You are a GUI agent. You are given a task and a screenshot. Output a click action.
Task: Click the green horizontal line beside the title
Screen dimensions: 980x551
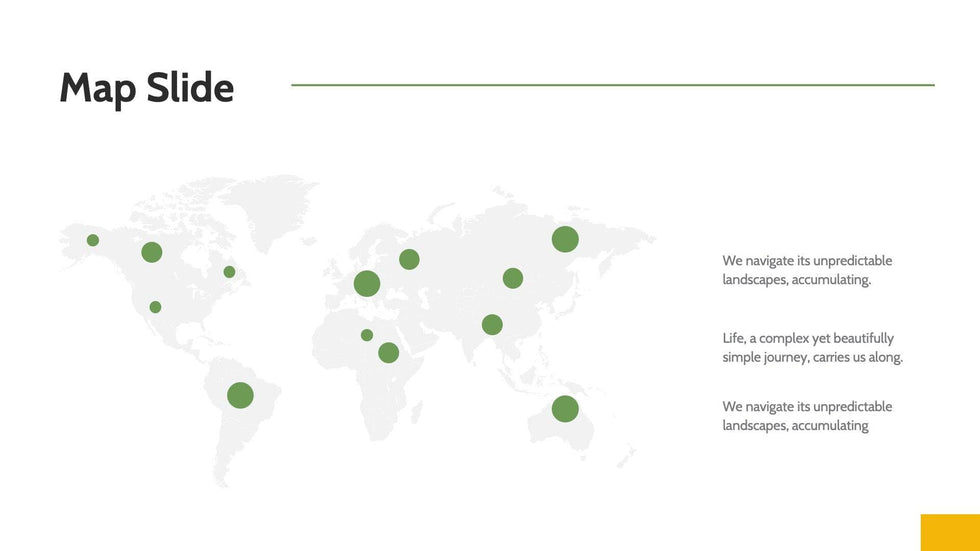tap(612, 85)
